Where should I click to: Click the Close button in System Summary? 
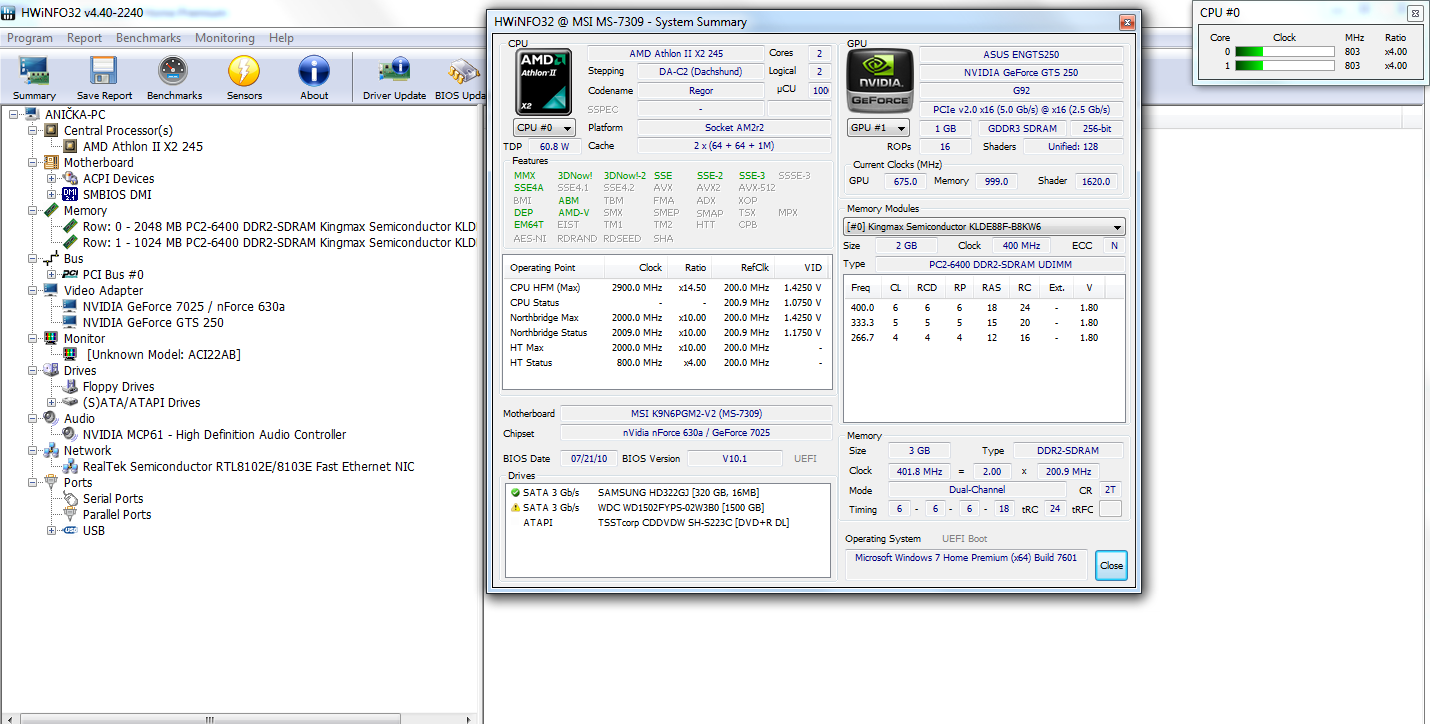tap(1110, 565)
